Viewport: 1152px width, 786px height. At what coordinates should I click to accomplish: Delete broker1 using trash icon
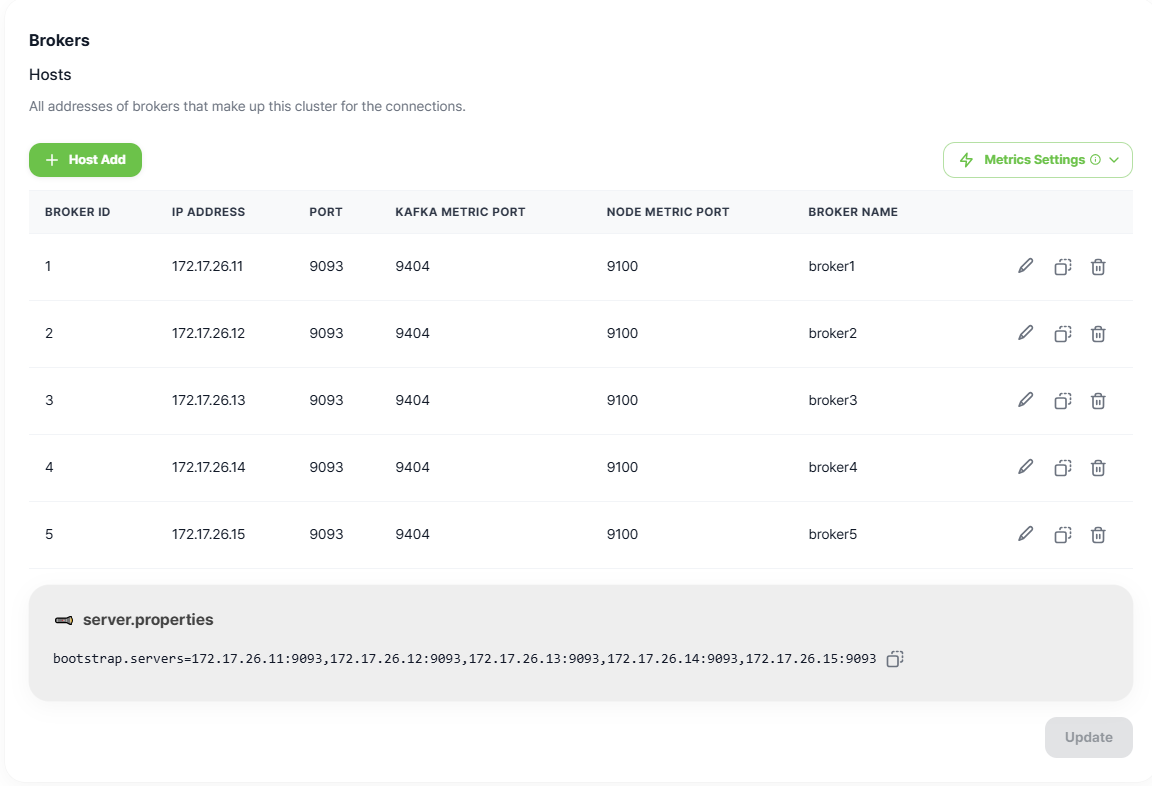(1098, 267)
